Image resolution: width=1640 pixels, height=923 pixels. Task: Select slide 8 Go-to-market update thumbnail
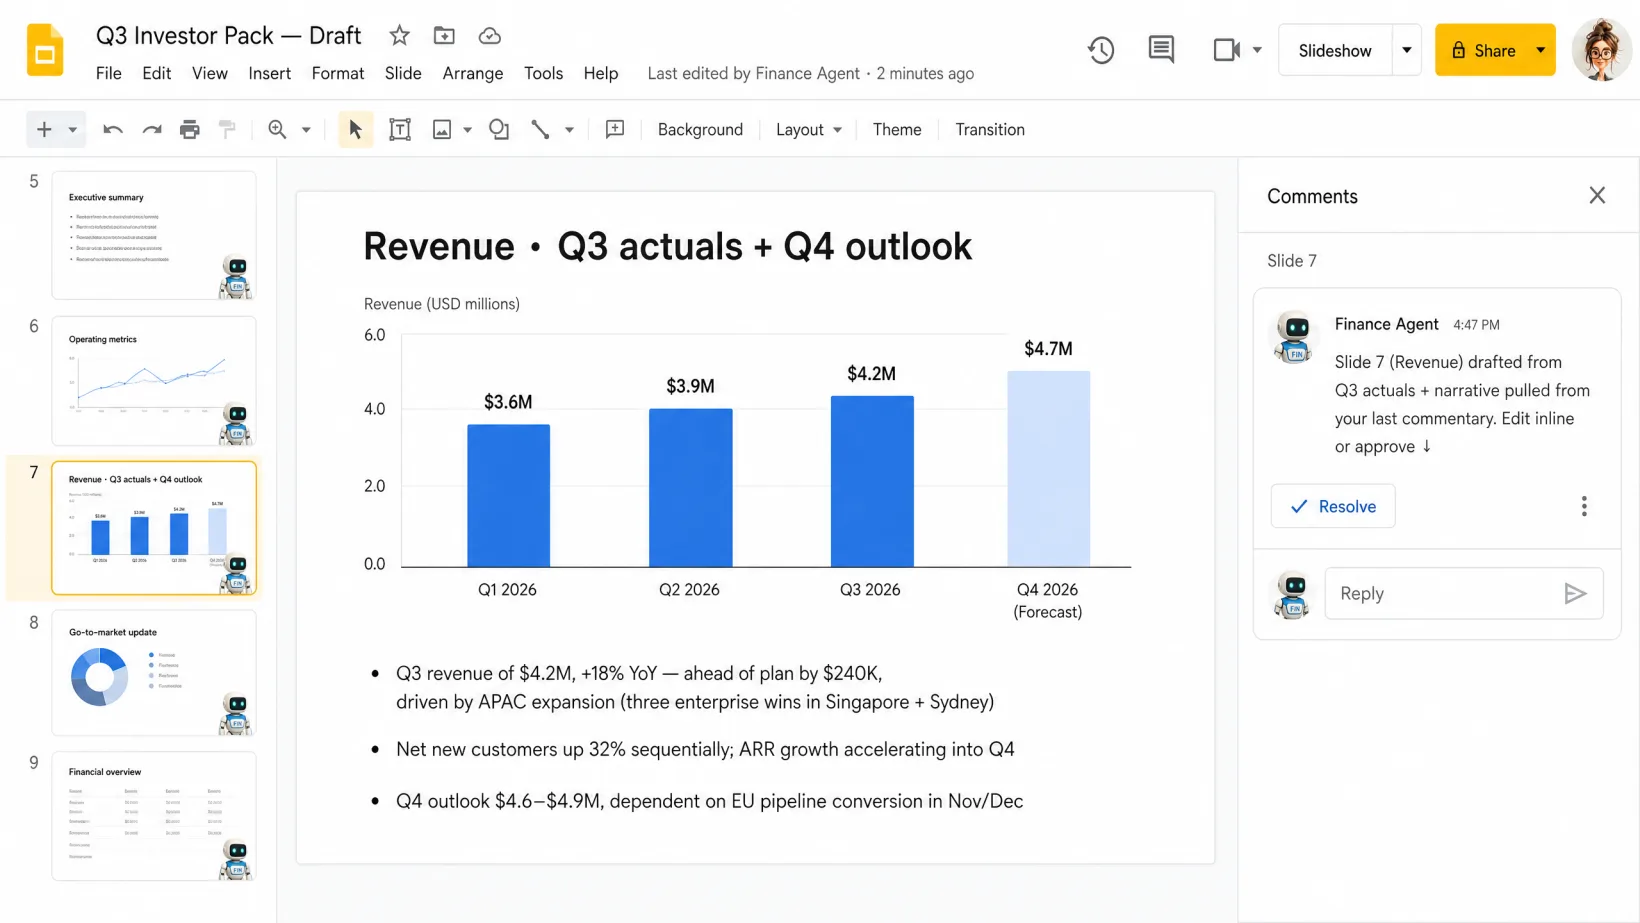pos(154,673)
